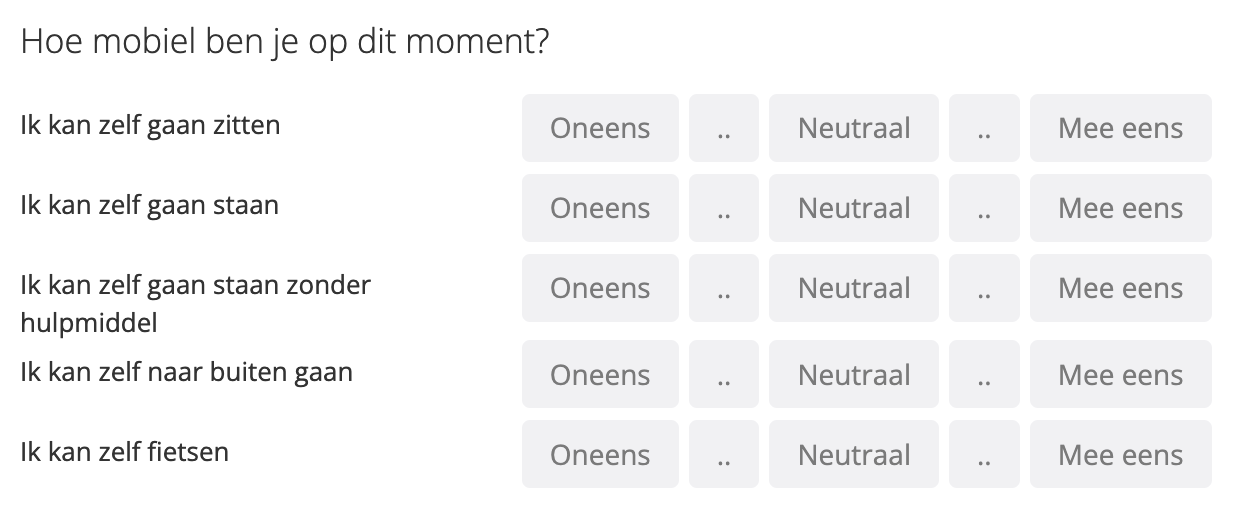Choose Neutraal for 'Ik kan zelf gaan zitten'
Viewport: 1250px width, 522px height.
854,128
